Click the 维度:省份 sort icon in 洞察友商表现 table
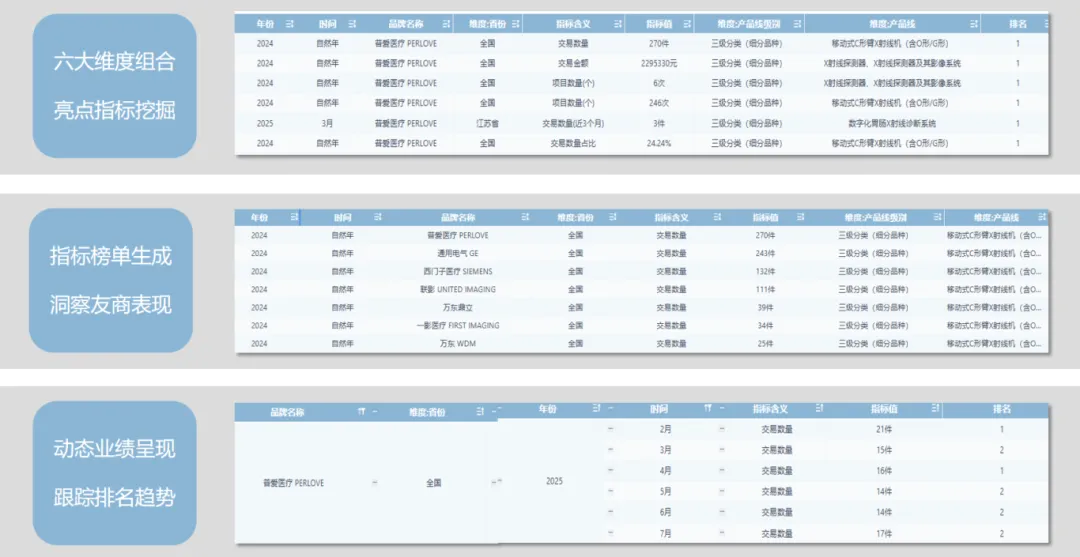The height and width of the screenshot is (557, 1080). click(x=614, y=217)
